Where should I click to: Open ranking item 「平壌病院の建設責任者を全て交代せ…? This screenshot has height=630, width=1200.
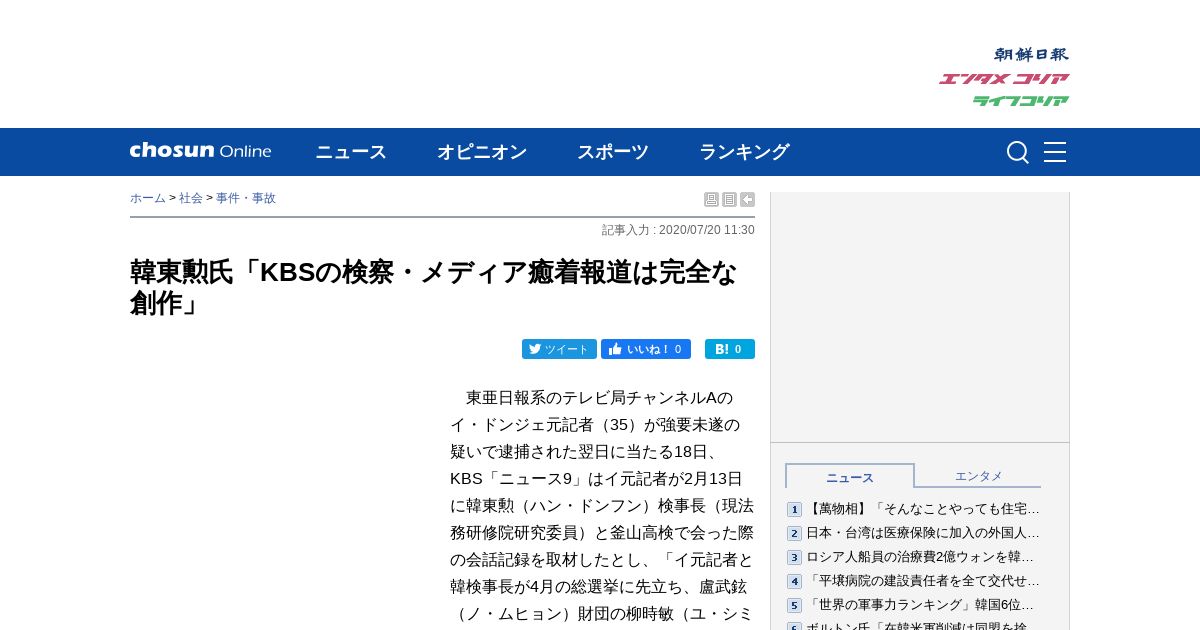coord(923,581)
